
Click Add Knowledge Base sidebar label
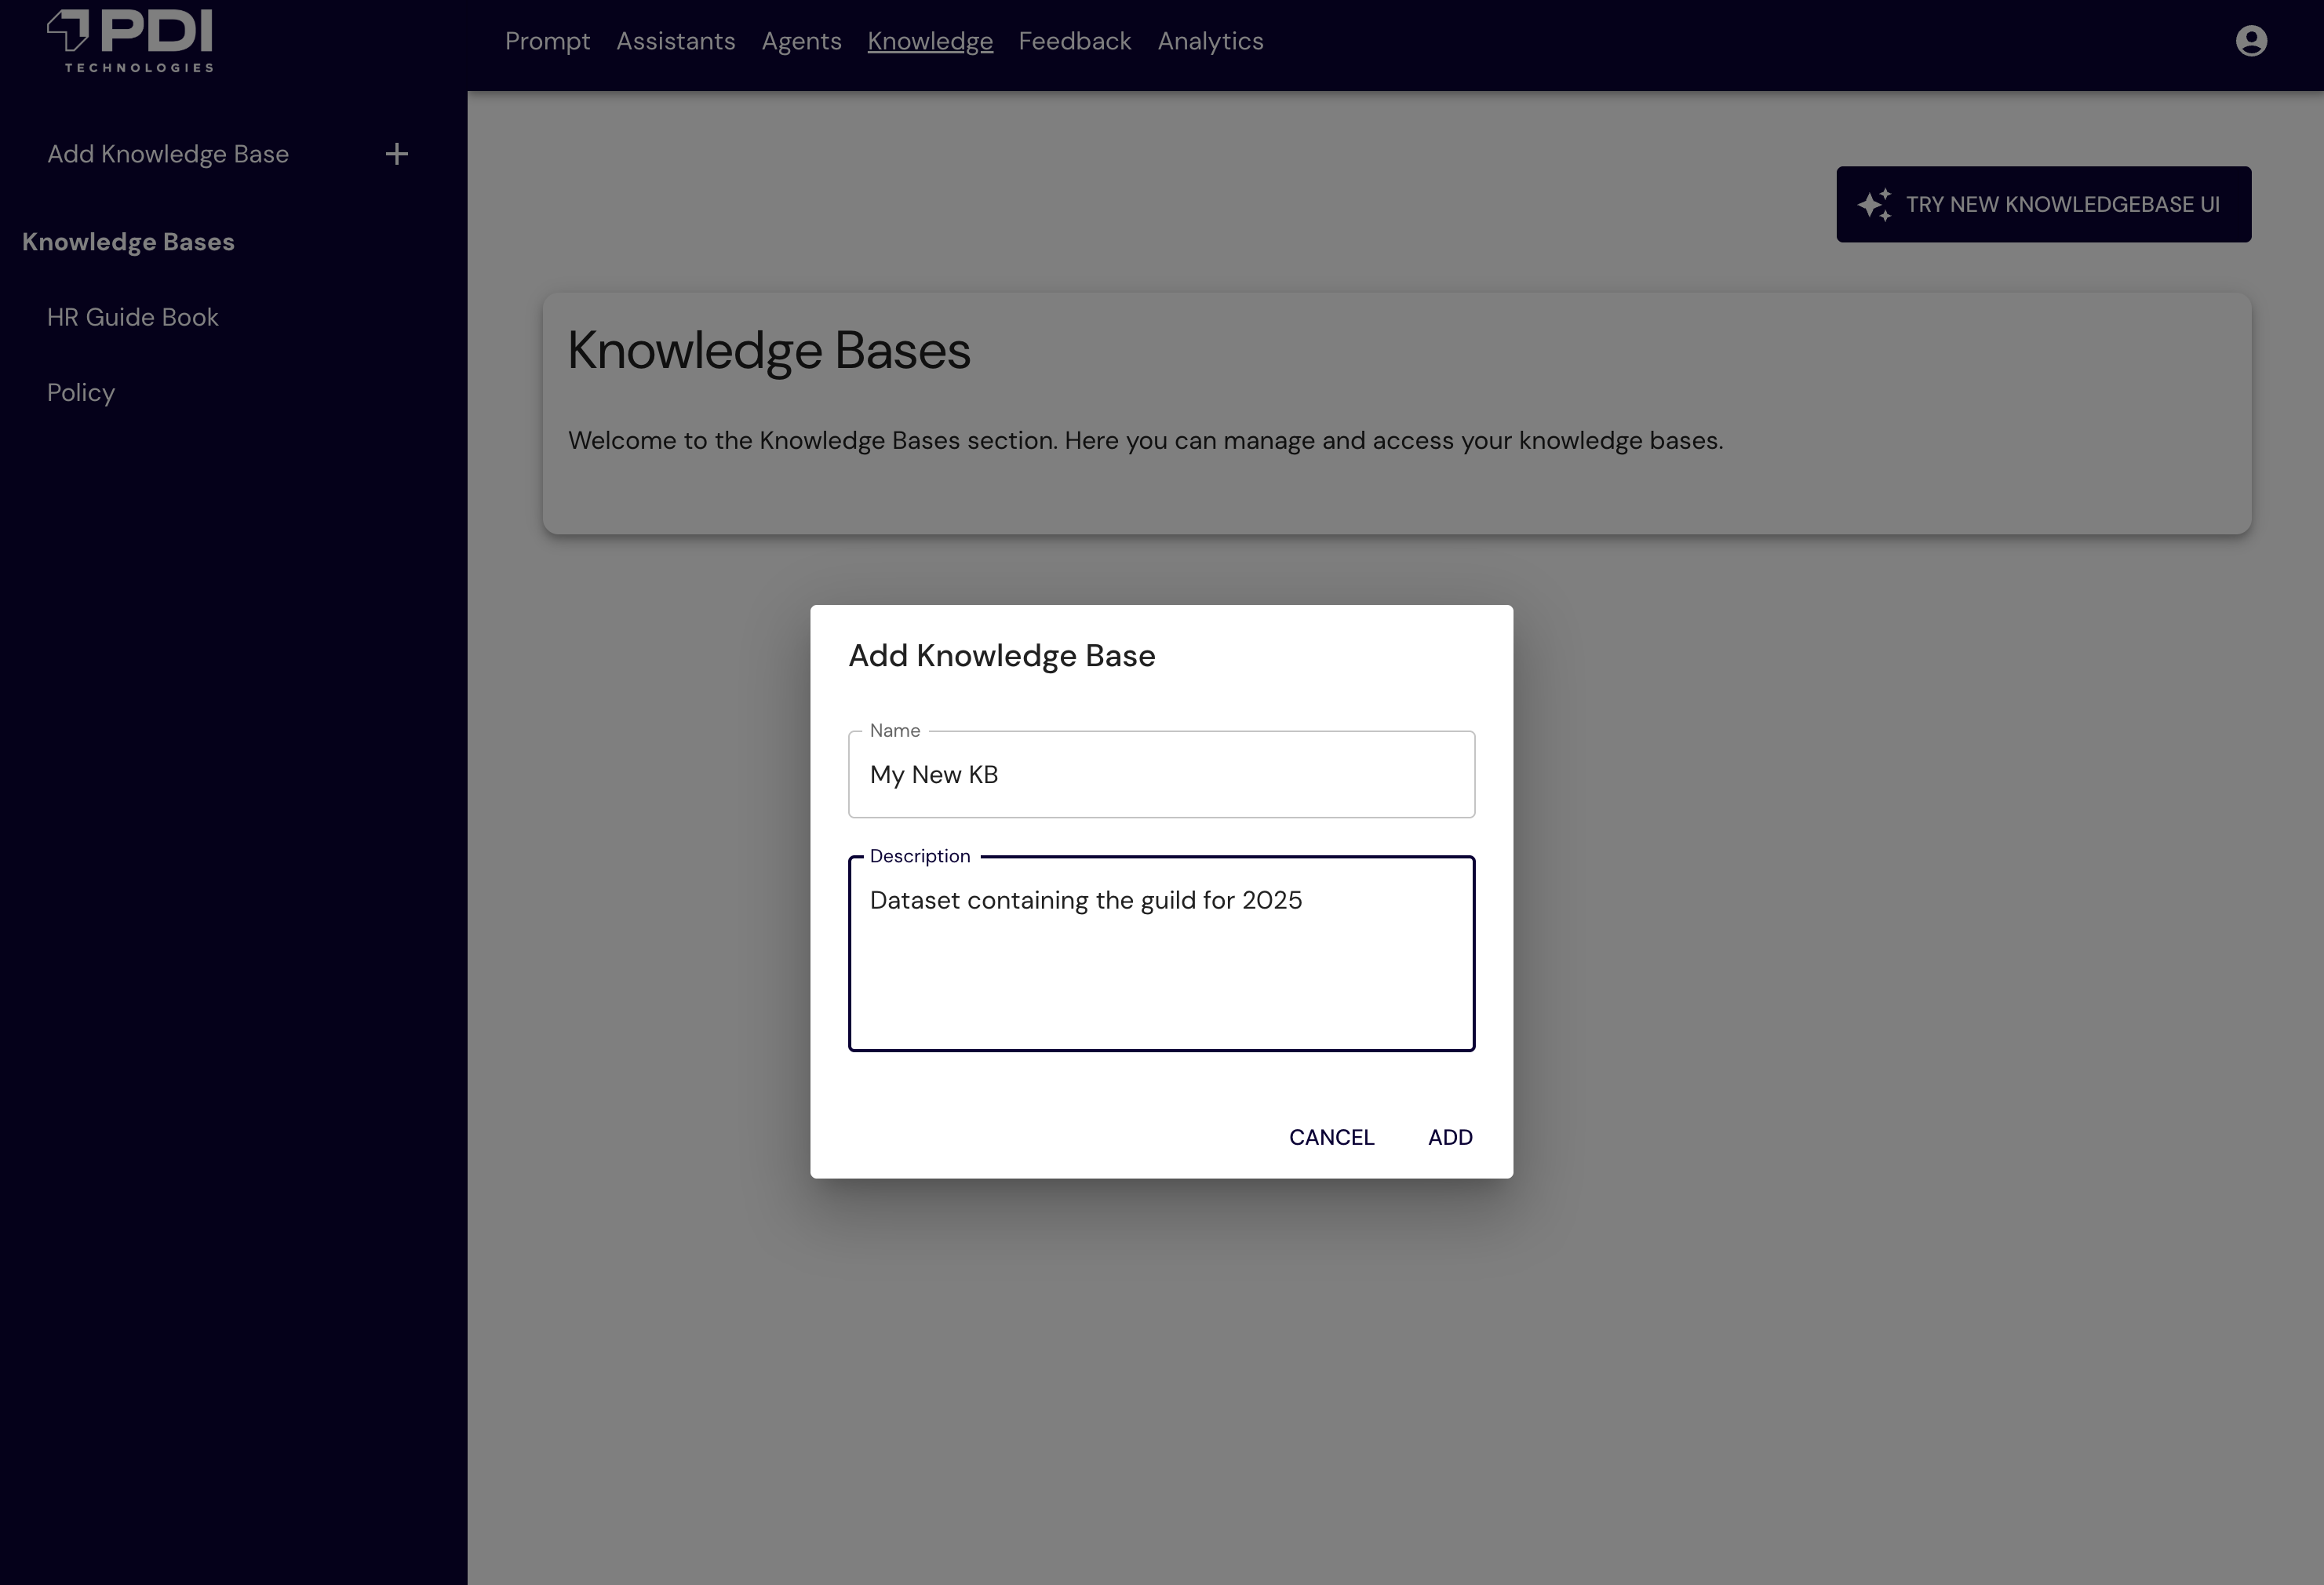pos(168,154)
